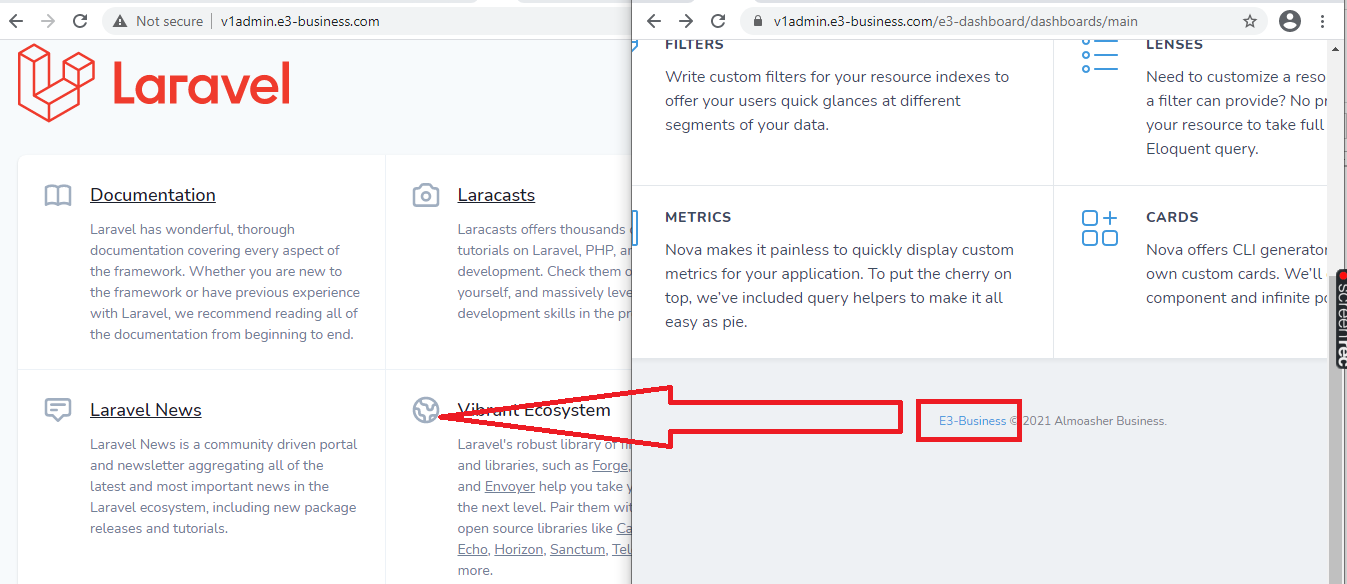
Task: Click the red Laravel logo
Action: (154, 83)
